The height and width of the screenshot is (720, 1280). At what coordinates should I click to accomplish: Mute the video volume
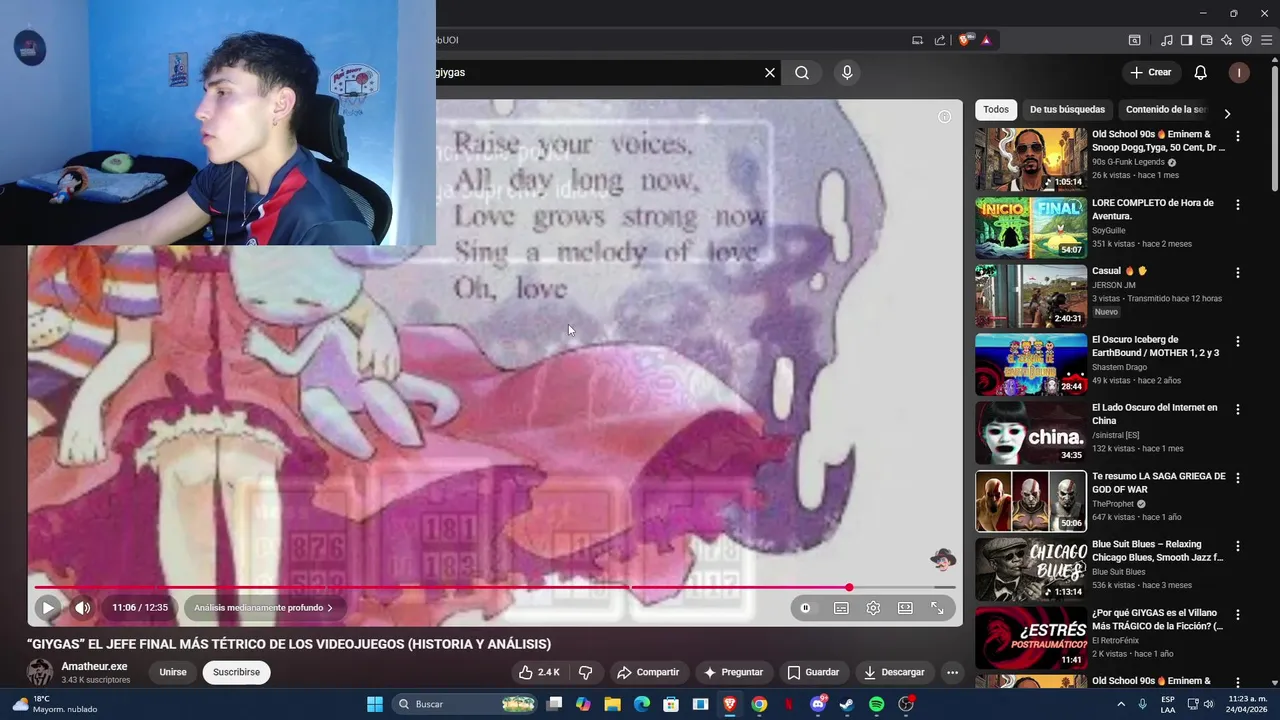(82, 607)
